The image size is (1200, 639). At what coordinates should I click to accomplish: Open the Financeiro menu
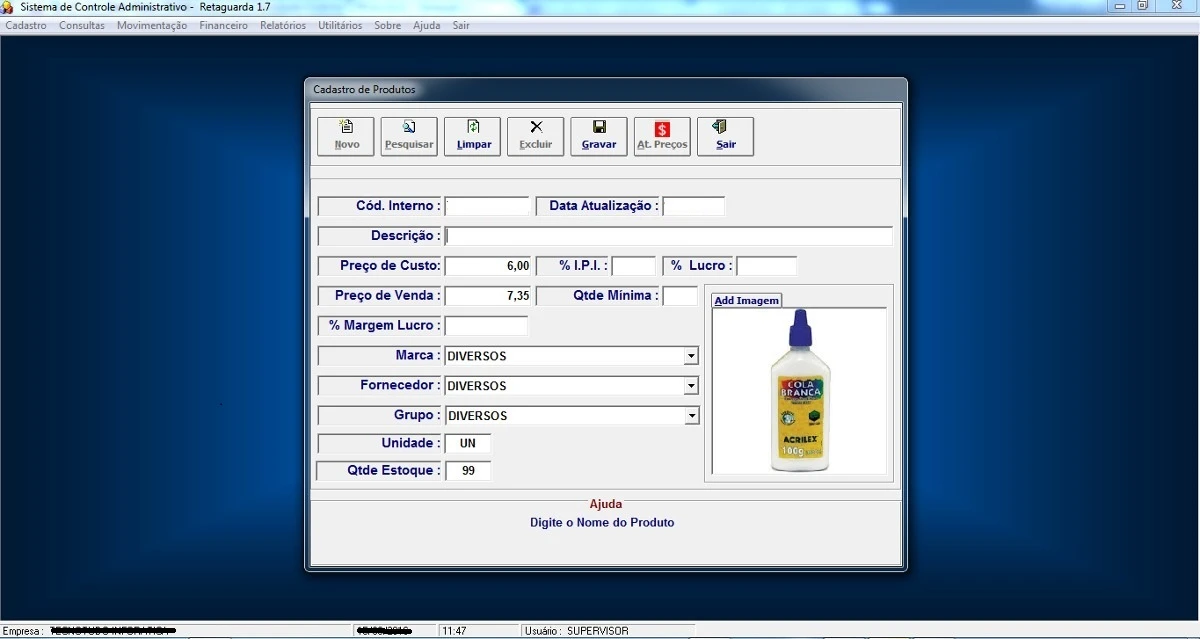[x=223, y=26]
